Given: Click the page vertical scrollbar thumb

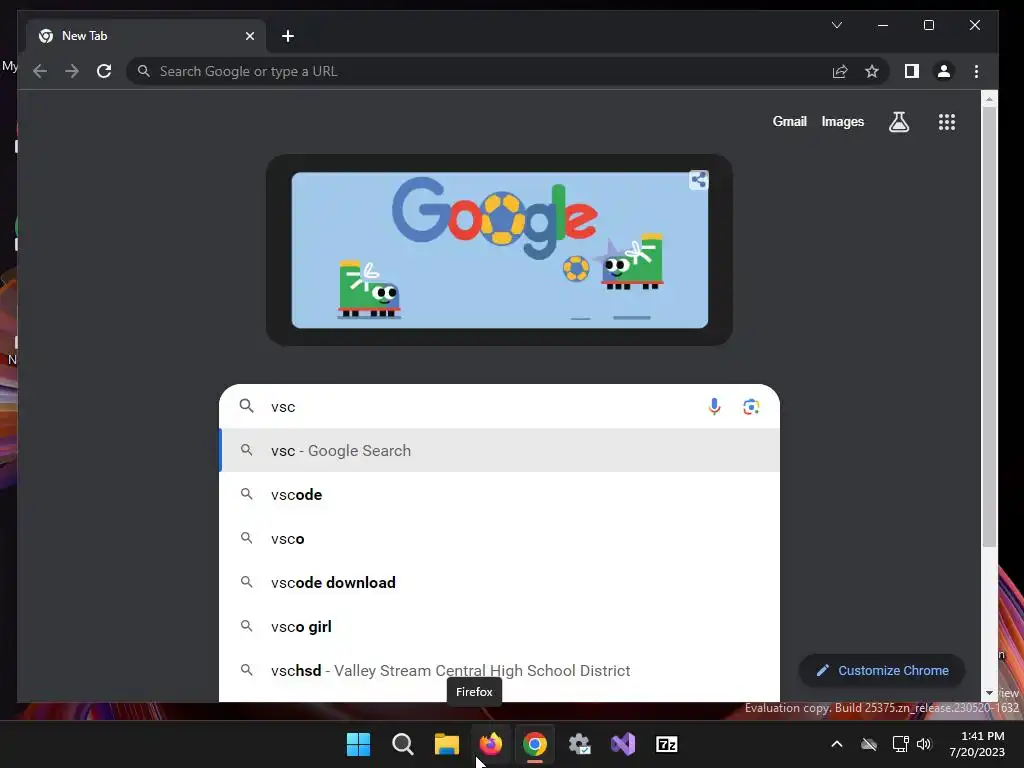Looking at the screenshot, I should coord(989,327).
